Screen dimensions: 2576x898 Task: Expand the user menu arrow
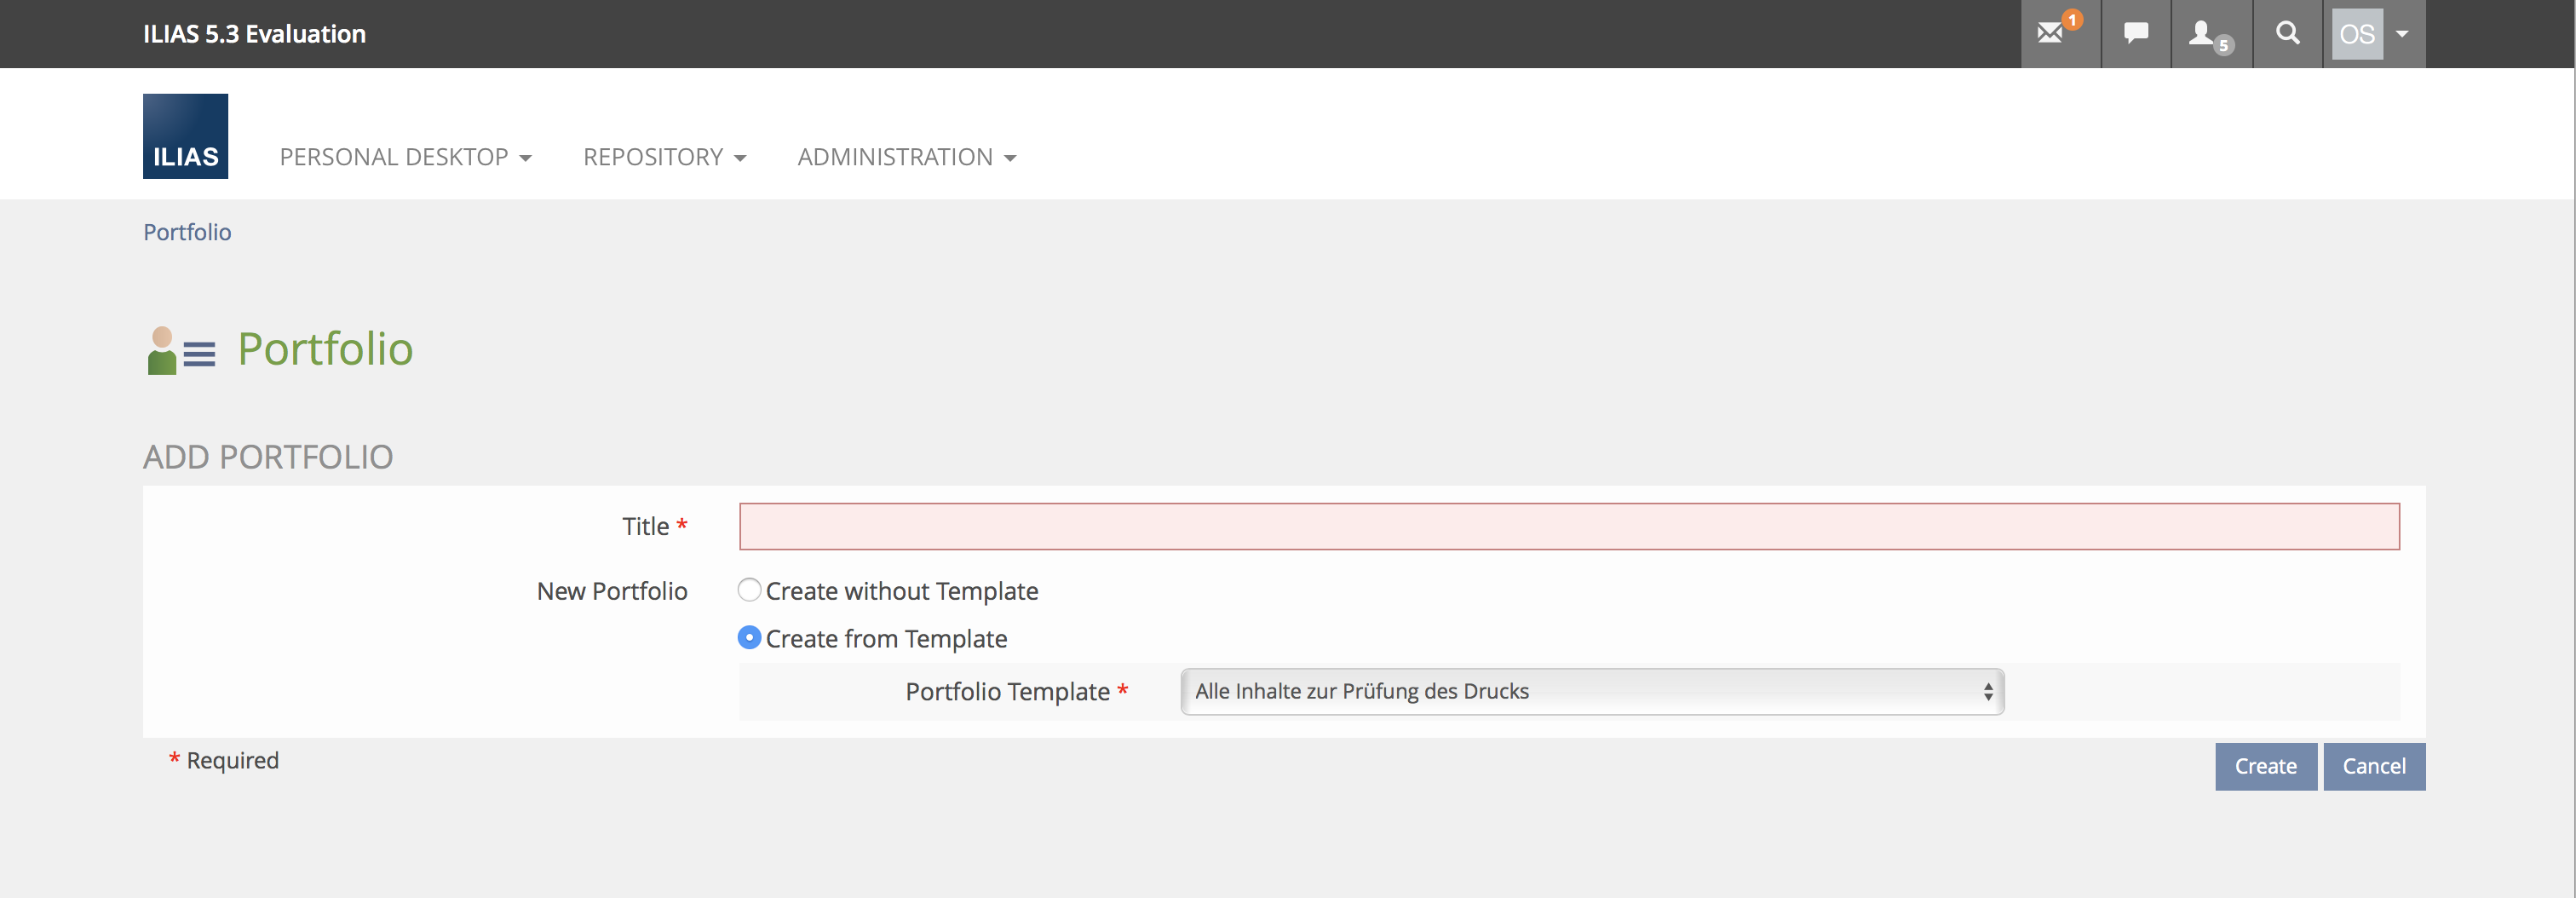click(x=2402, y=34)
